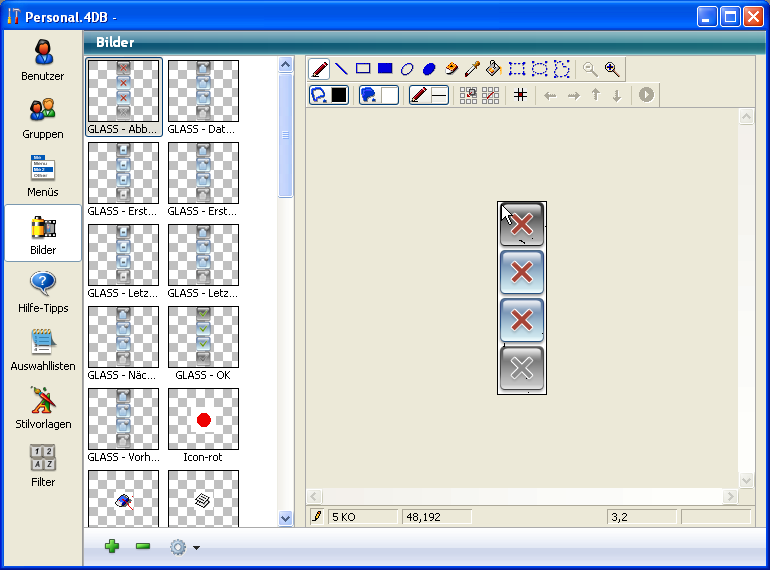Open the Stilvorlagen section
Viewport: 770px width, 570px height.
pos(43,408)
